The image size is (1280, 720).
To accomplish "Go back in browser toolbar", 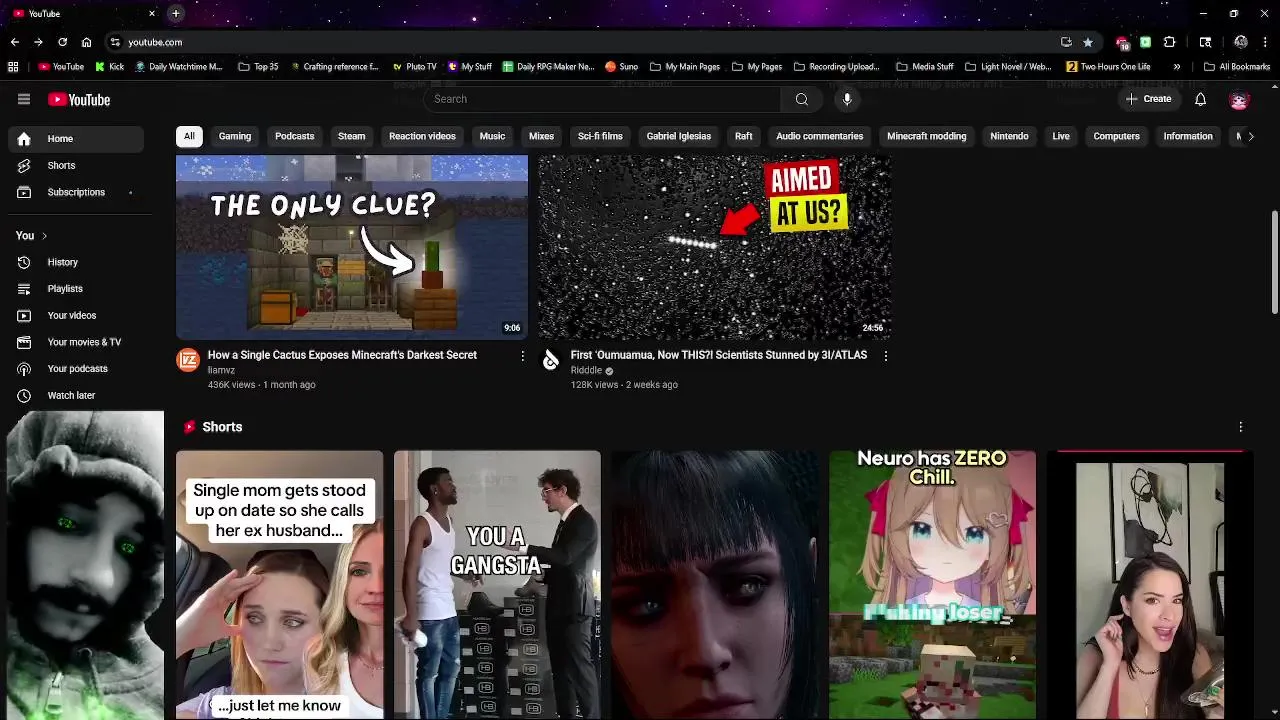I will 14,42.
